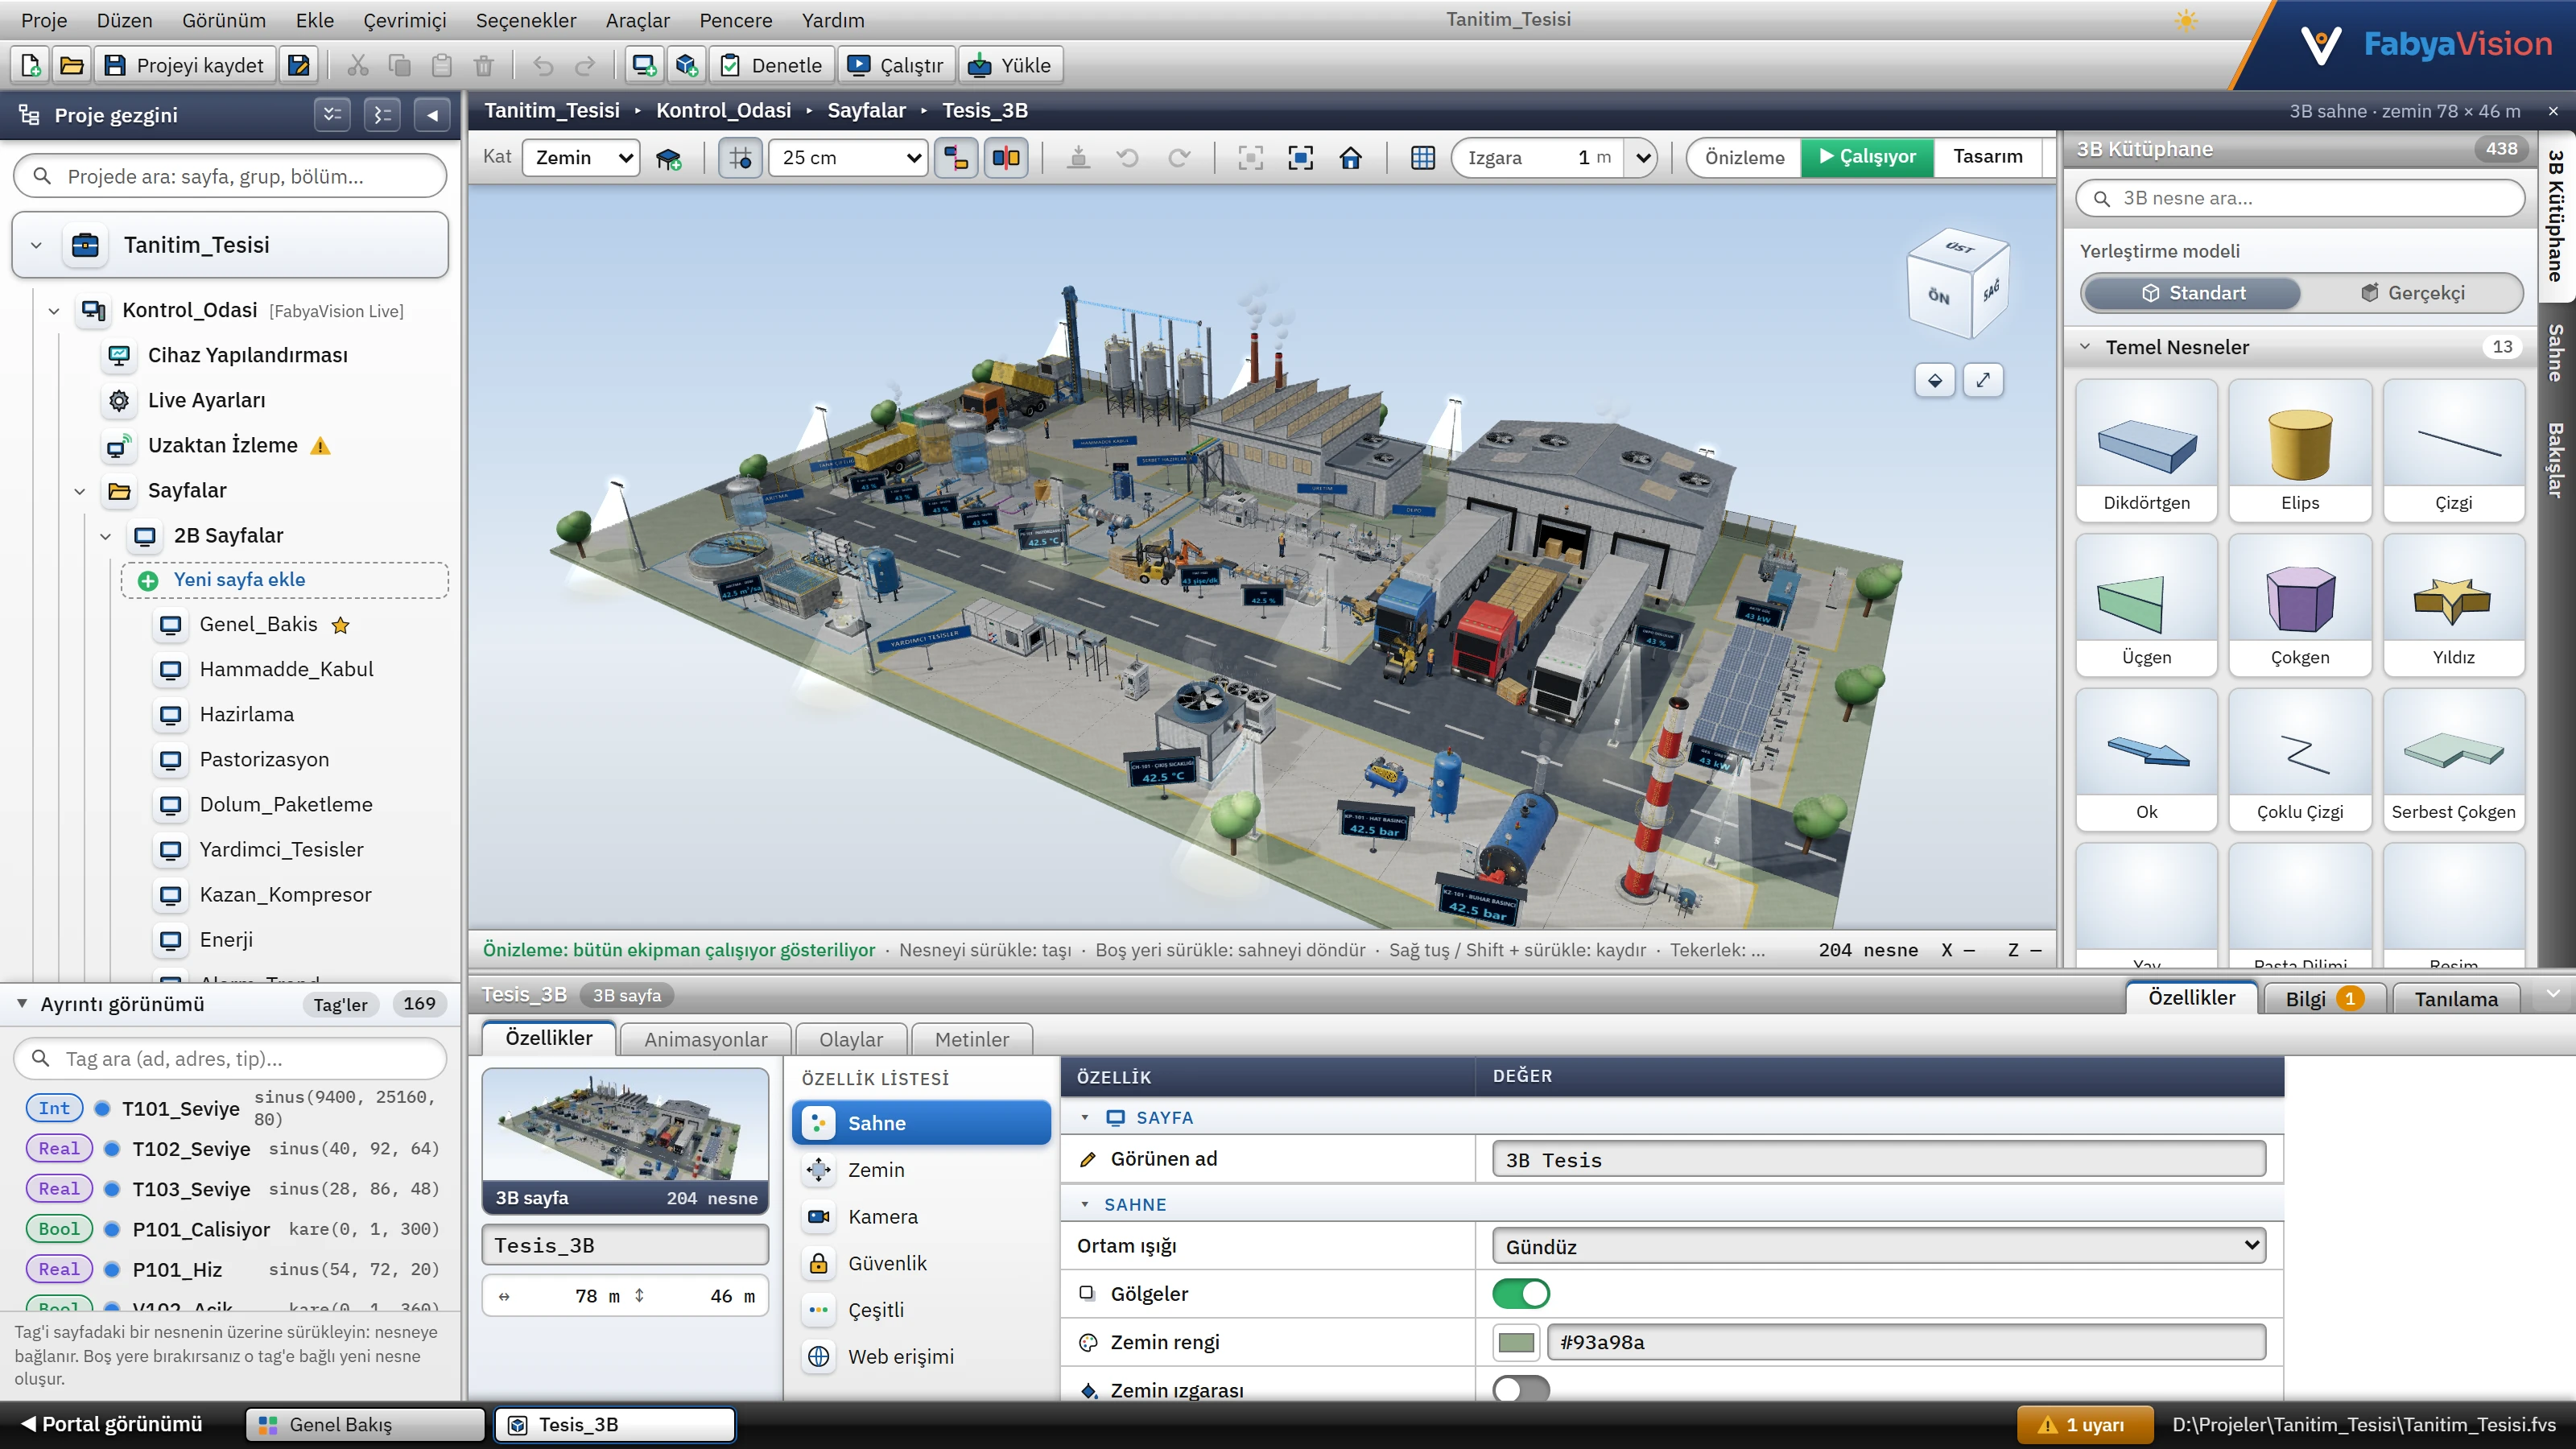Click the grid table icon beside Izgara

1422,157
